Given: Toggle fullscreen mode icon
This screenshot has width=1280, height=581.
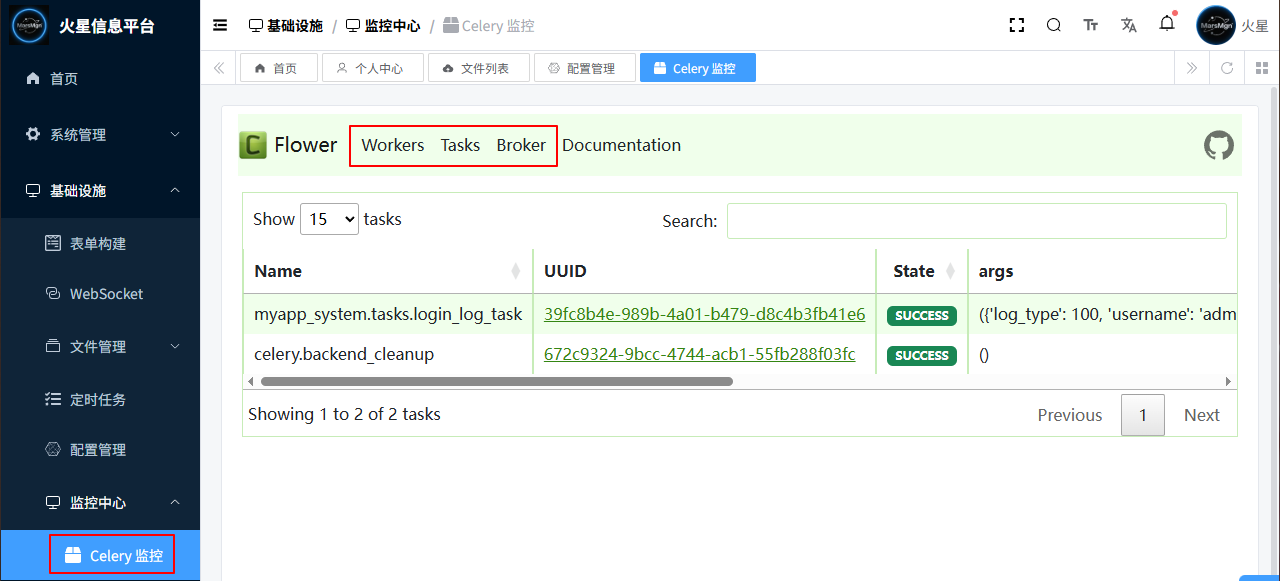Looking at the screenshot, I should click(x=1017, y=25).
